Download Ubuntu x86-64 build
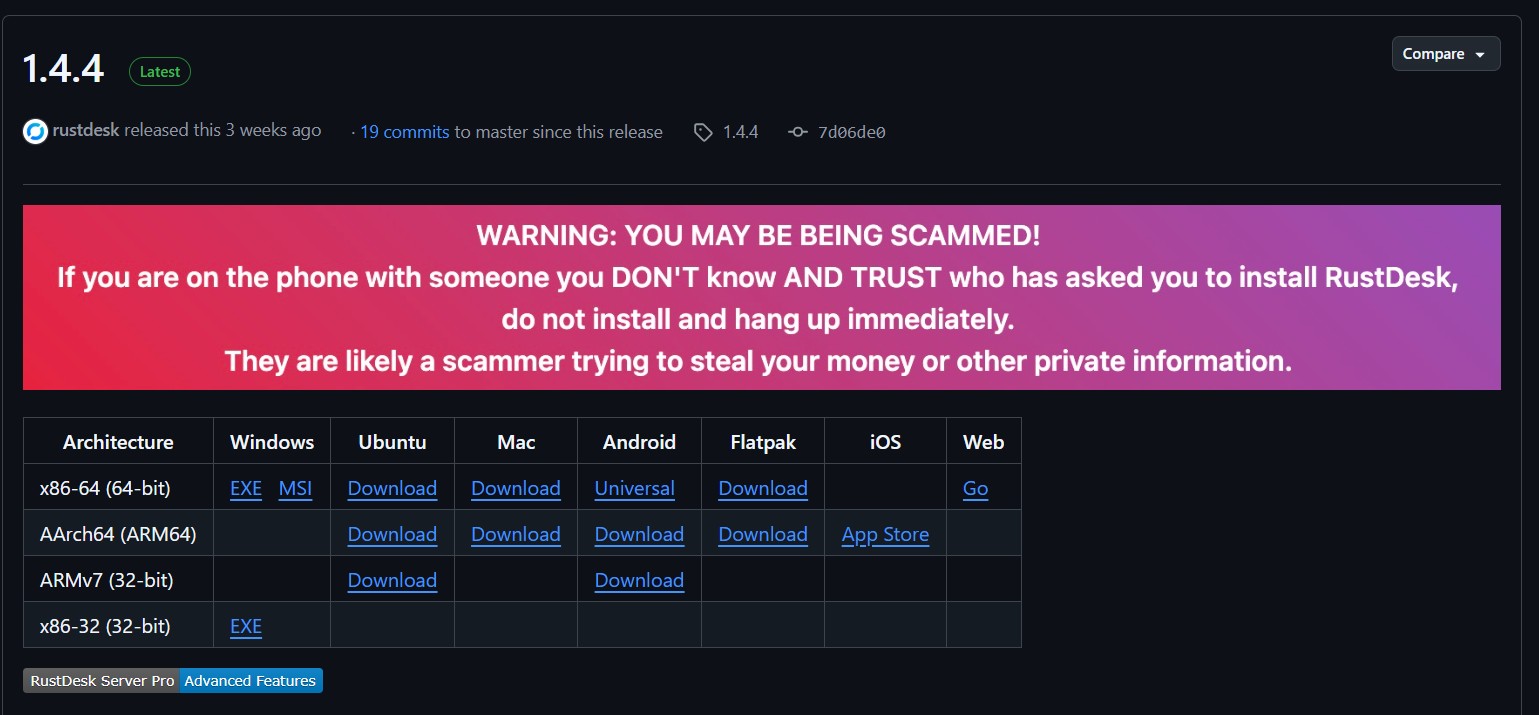The image size is (1539, 715). click(x=392, y=488)
